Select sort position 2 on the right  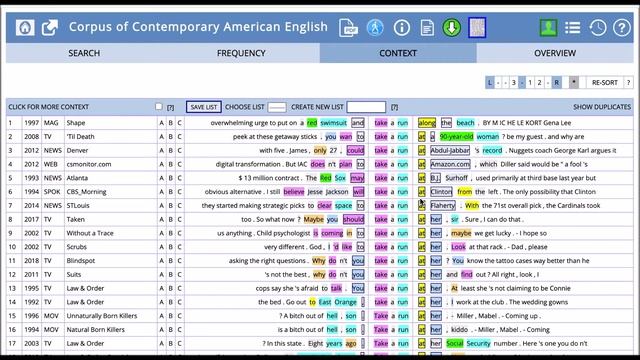tap(539, 82)
